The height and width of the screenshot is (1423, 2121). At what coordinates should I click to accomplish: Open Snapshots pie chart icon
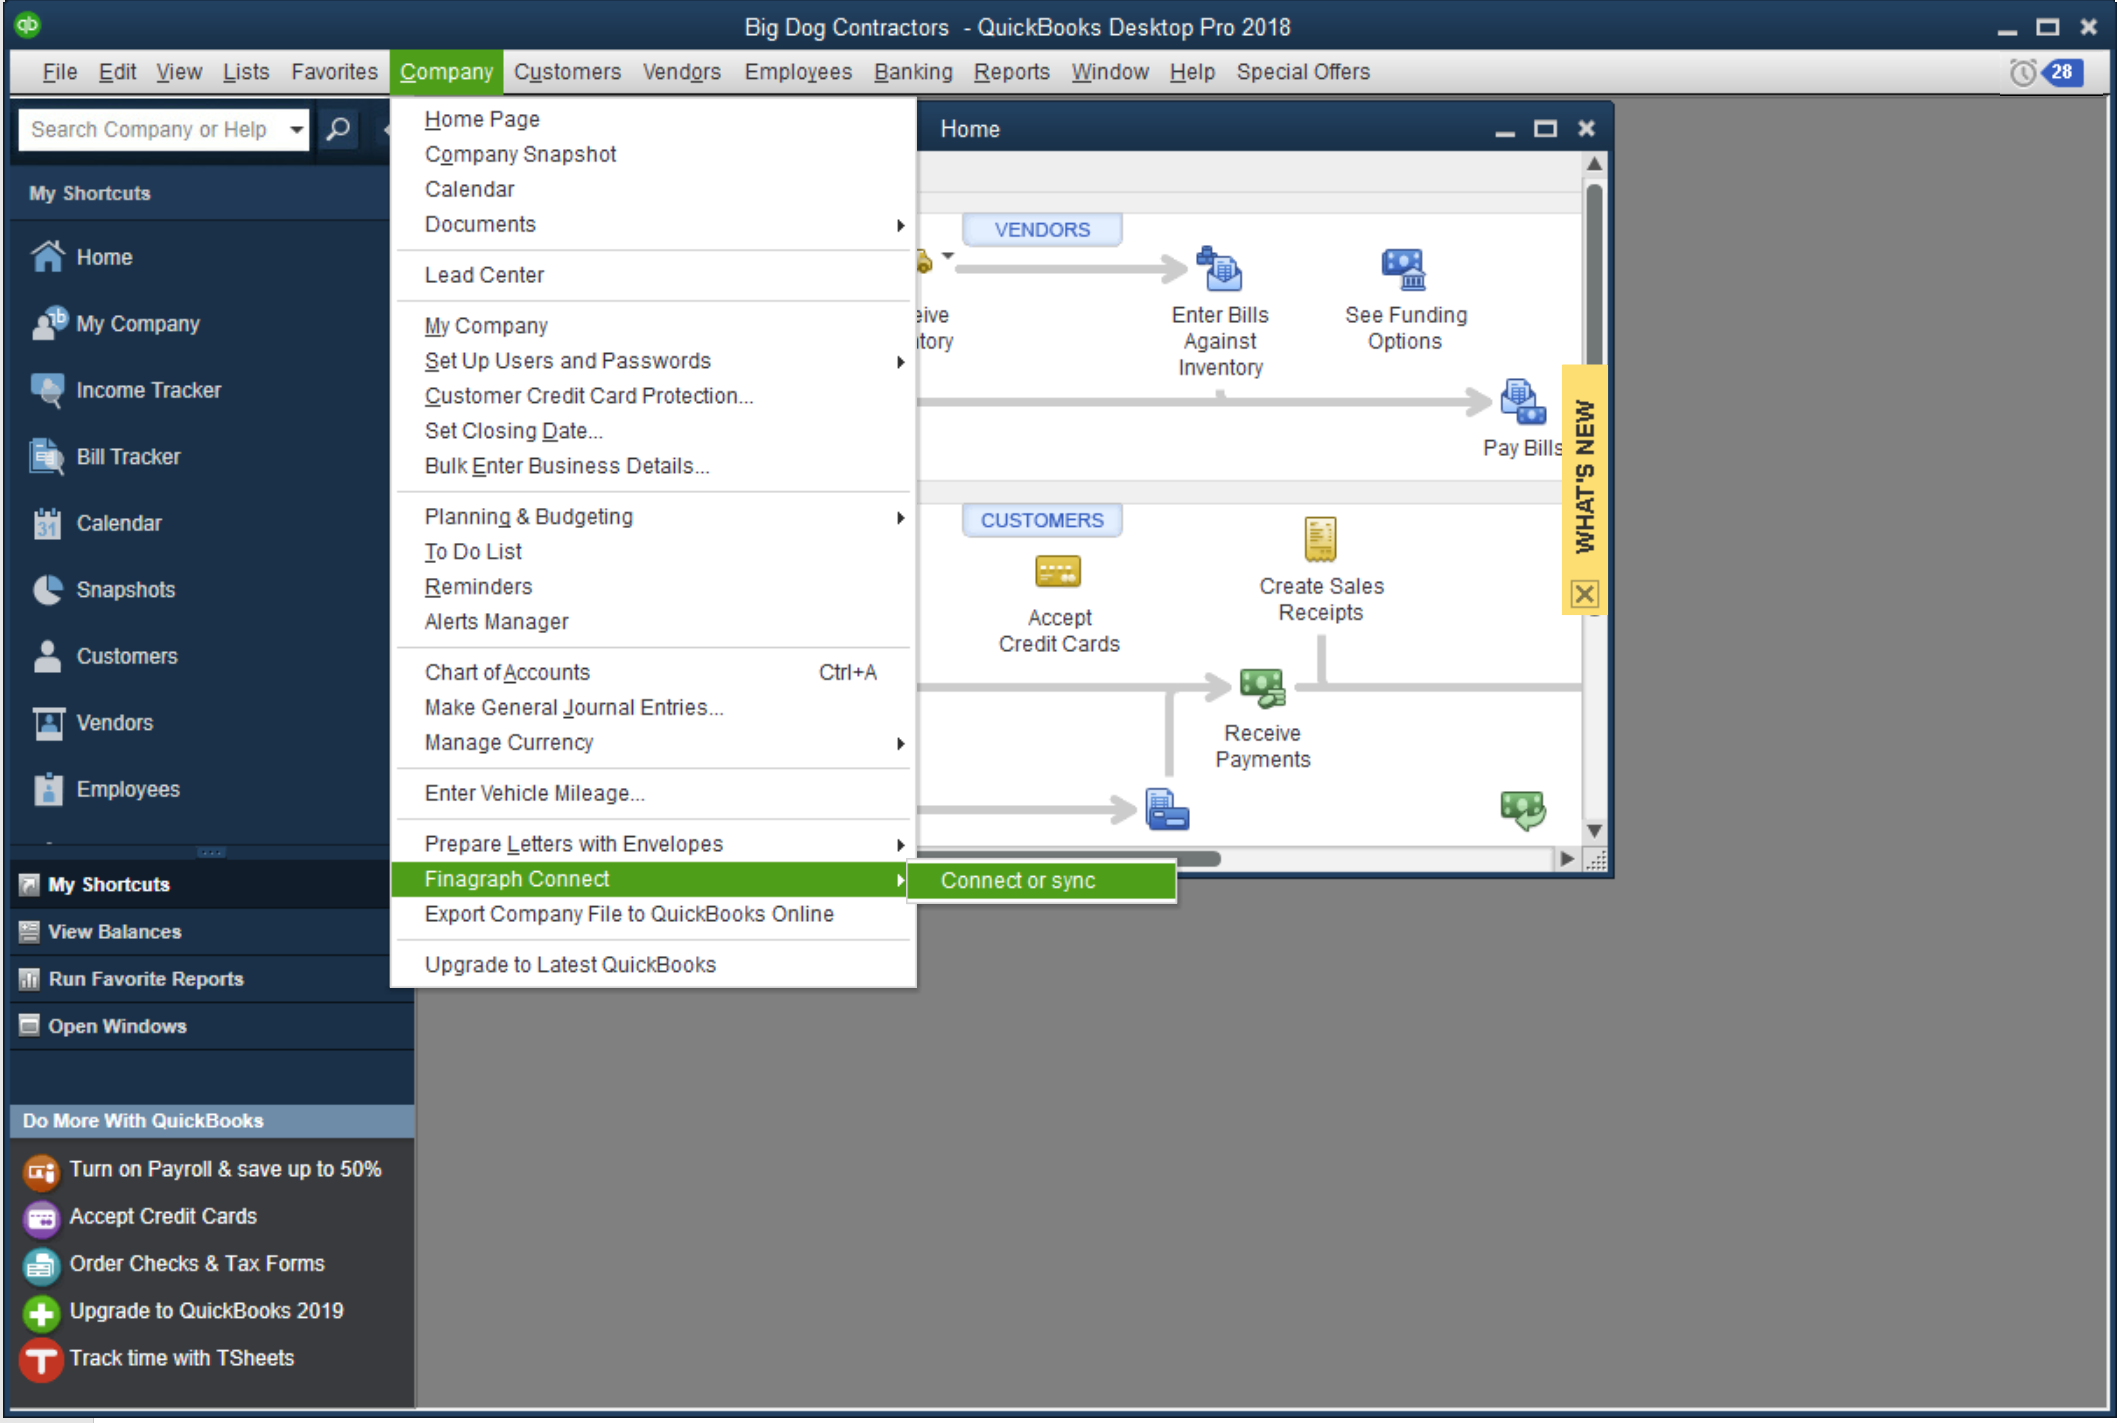(47, 589)
